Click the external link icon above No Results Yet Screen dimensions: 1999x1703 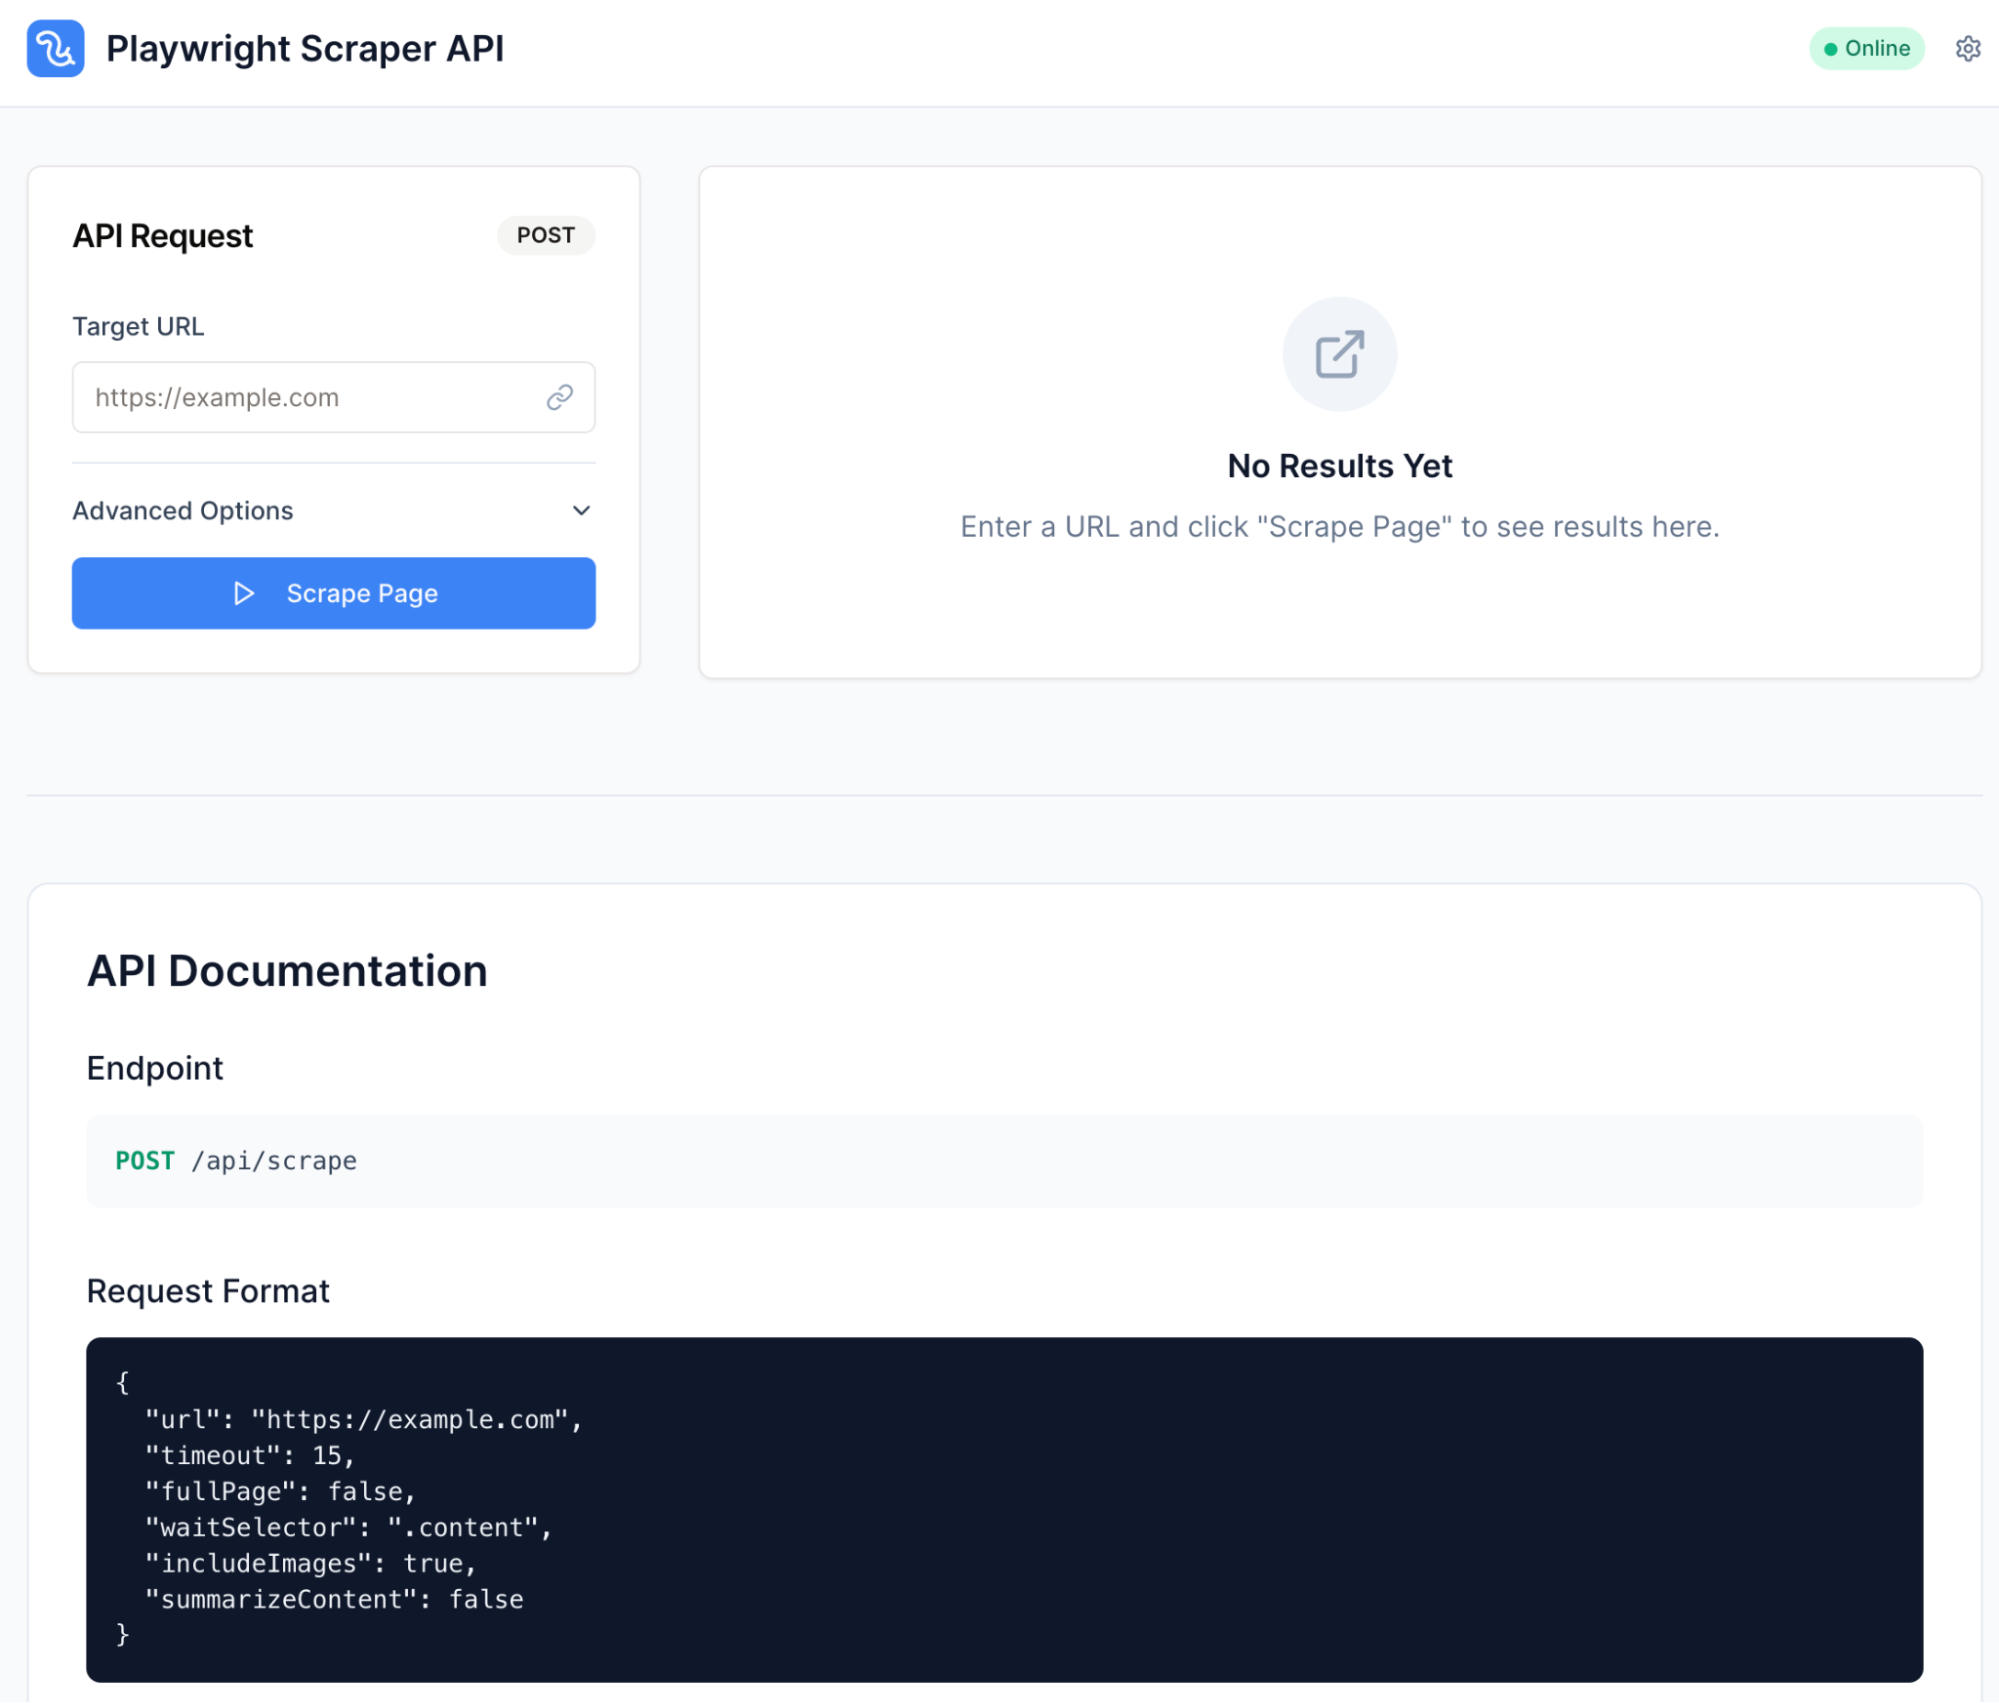coord(1339,354)
